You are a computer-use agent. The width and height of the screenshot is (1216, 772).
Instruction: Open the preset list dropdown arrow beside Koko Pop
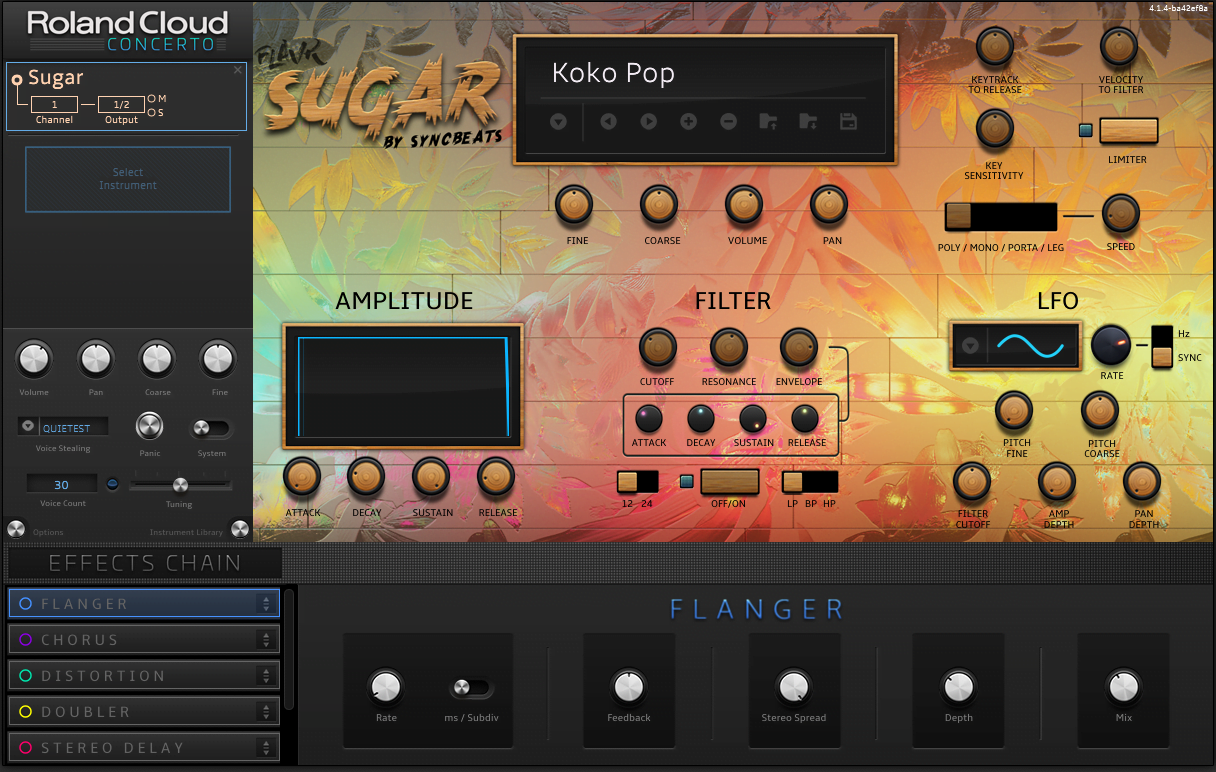coord(558,122)
